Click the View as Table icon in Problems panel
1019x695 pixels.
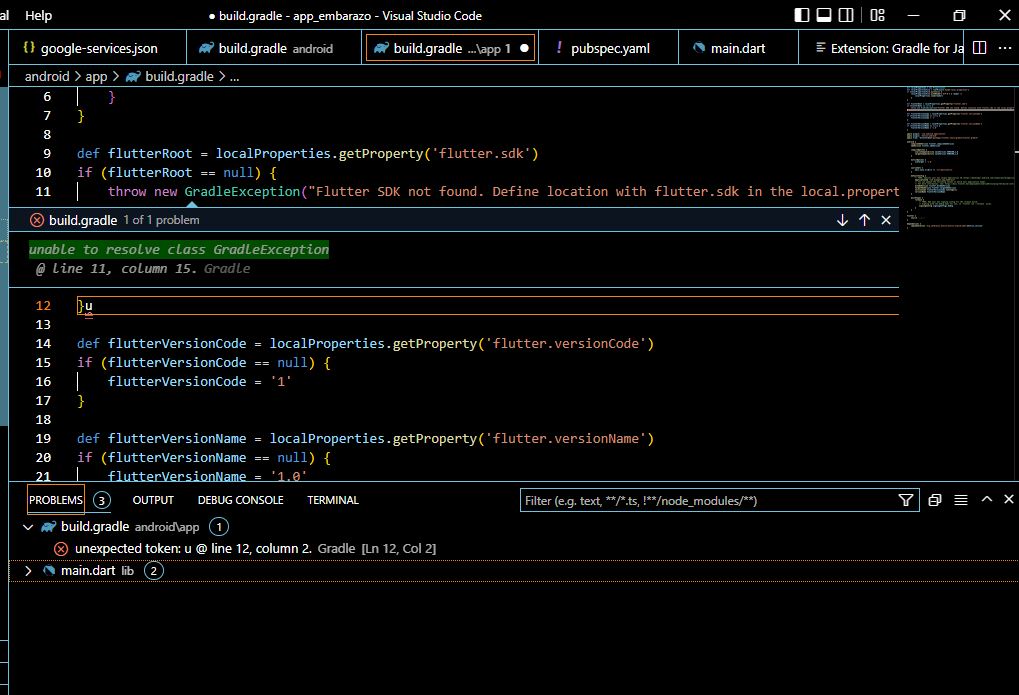(x=935, y=499)
